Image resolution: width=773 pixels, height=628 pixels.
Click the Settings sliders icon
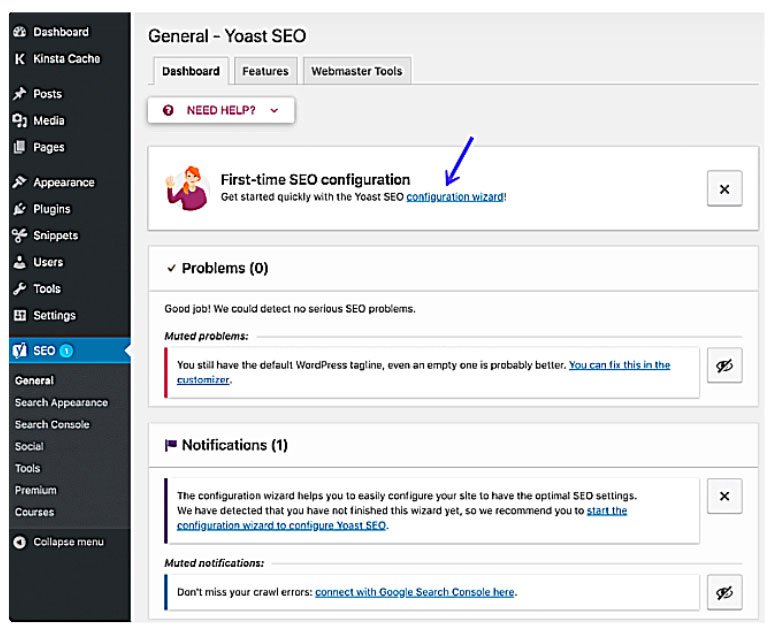[20, 315]
